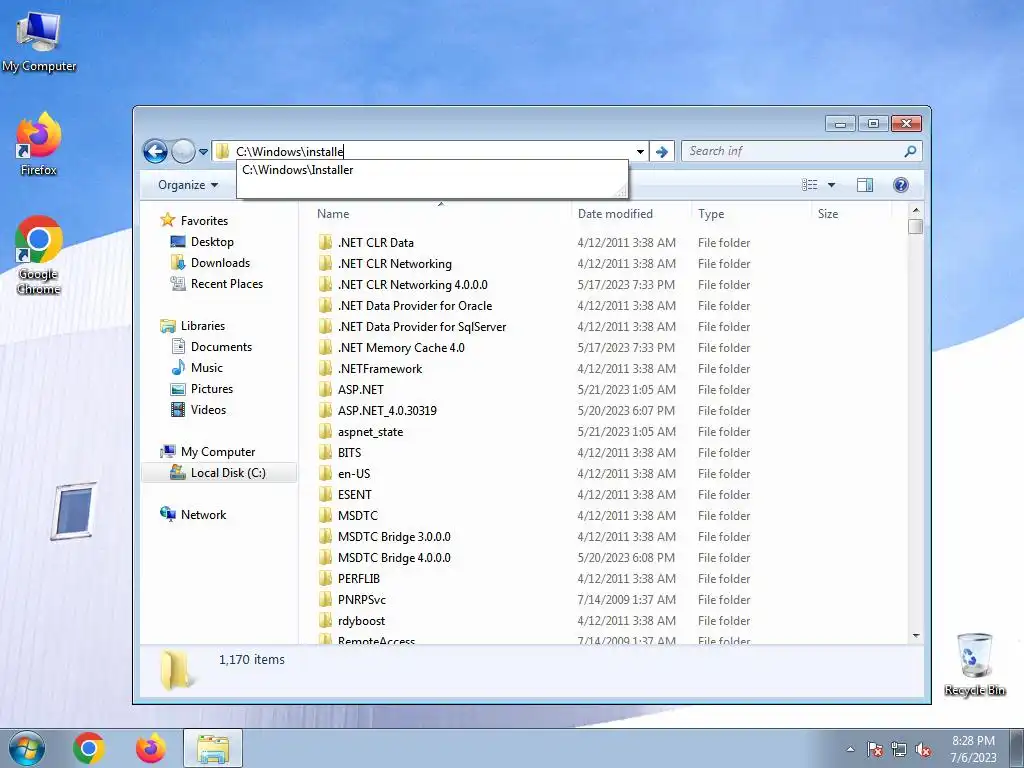
Task: Select the BITS folder icon
Action: point(325,453)
